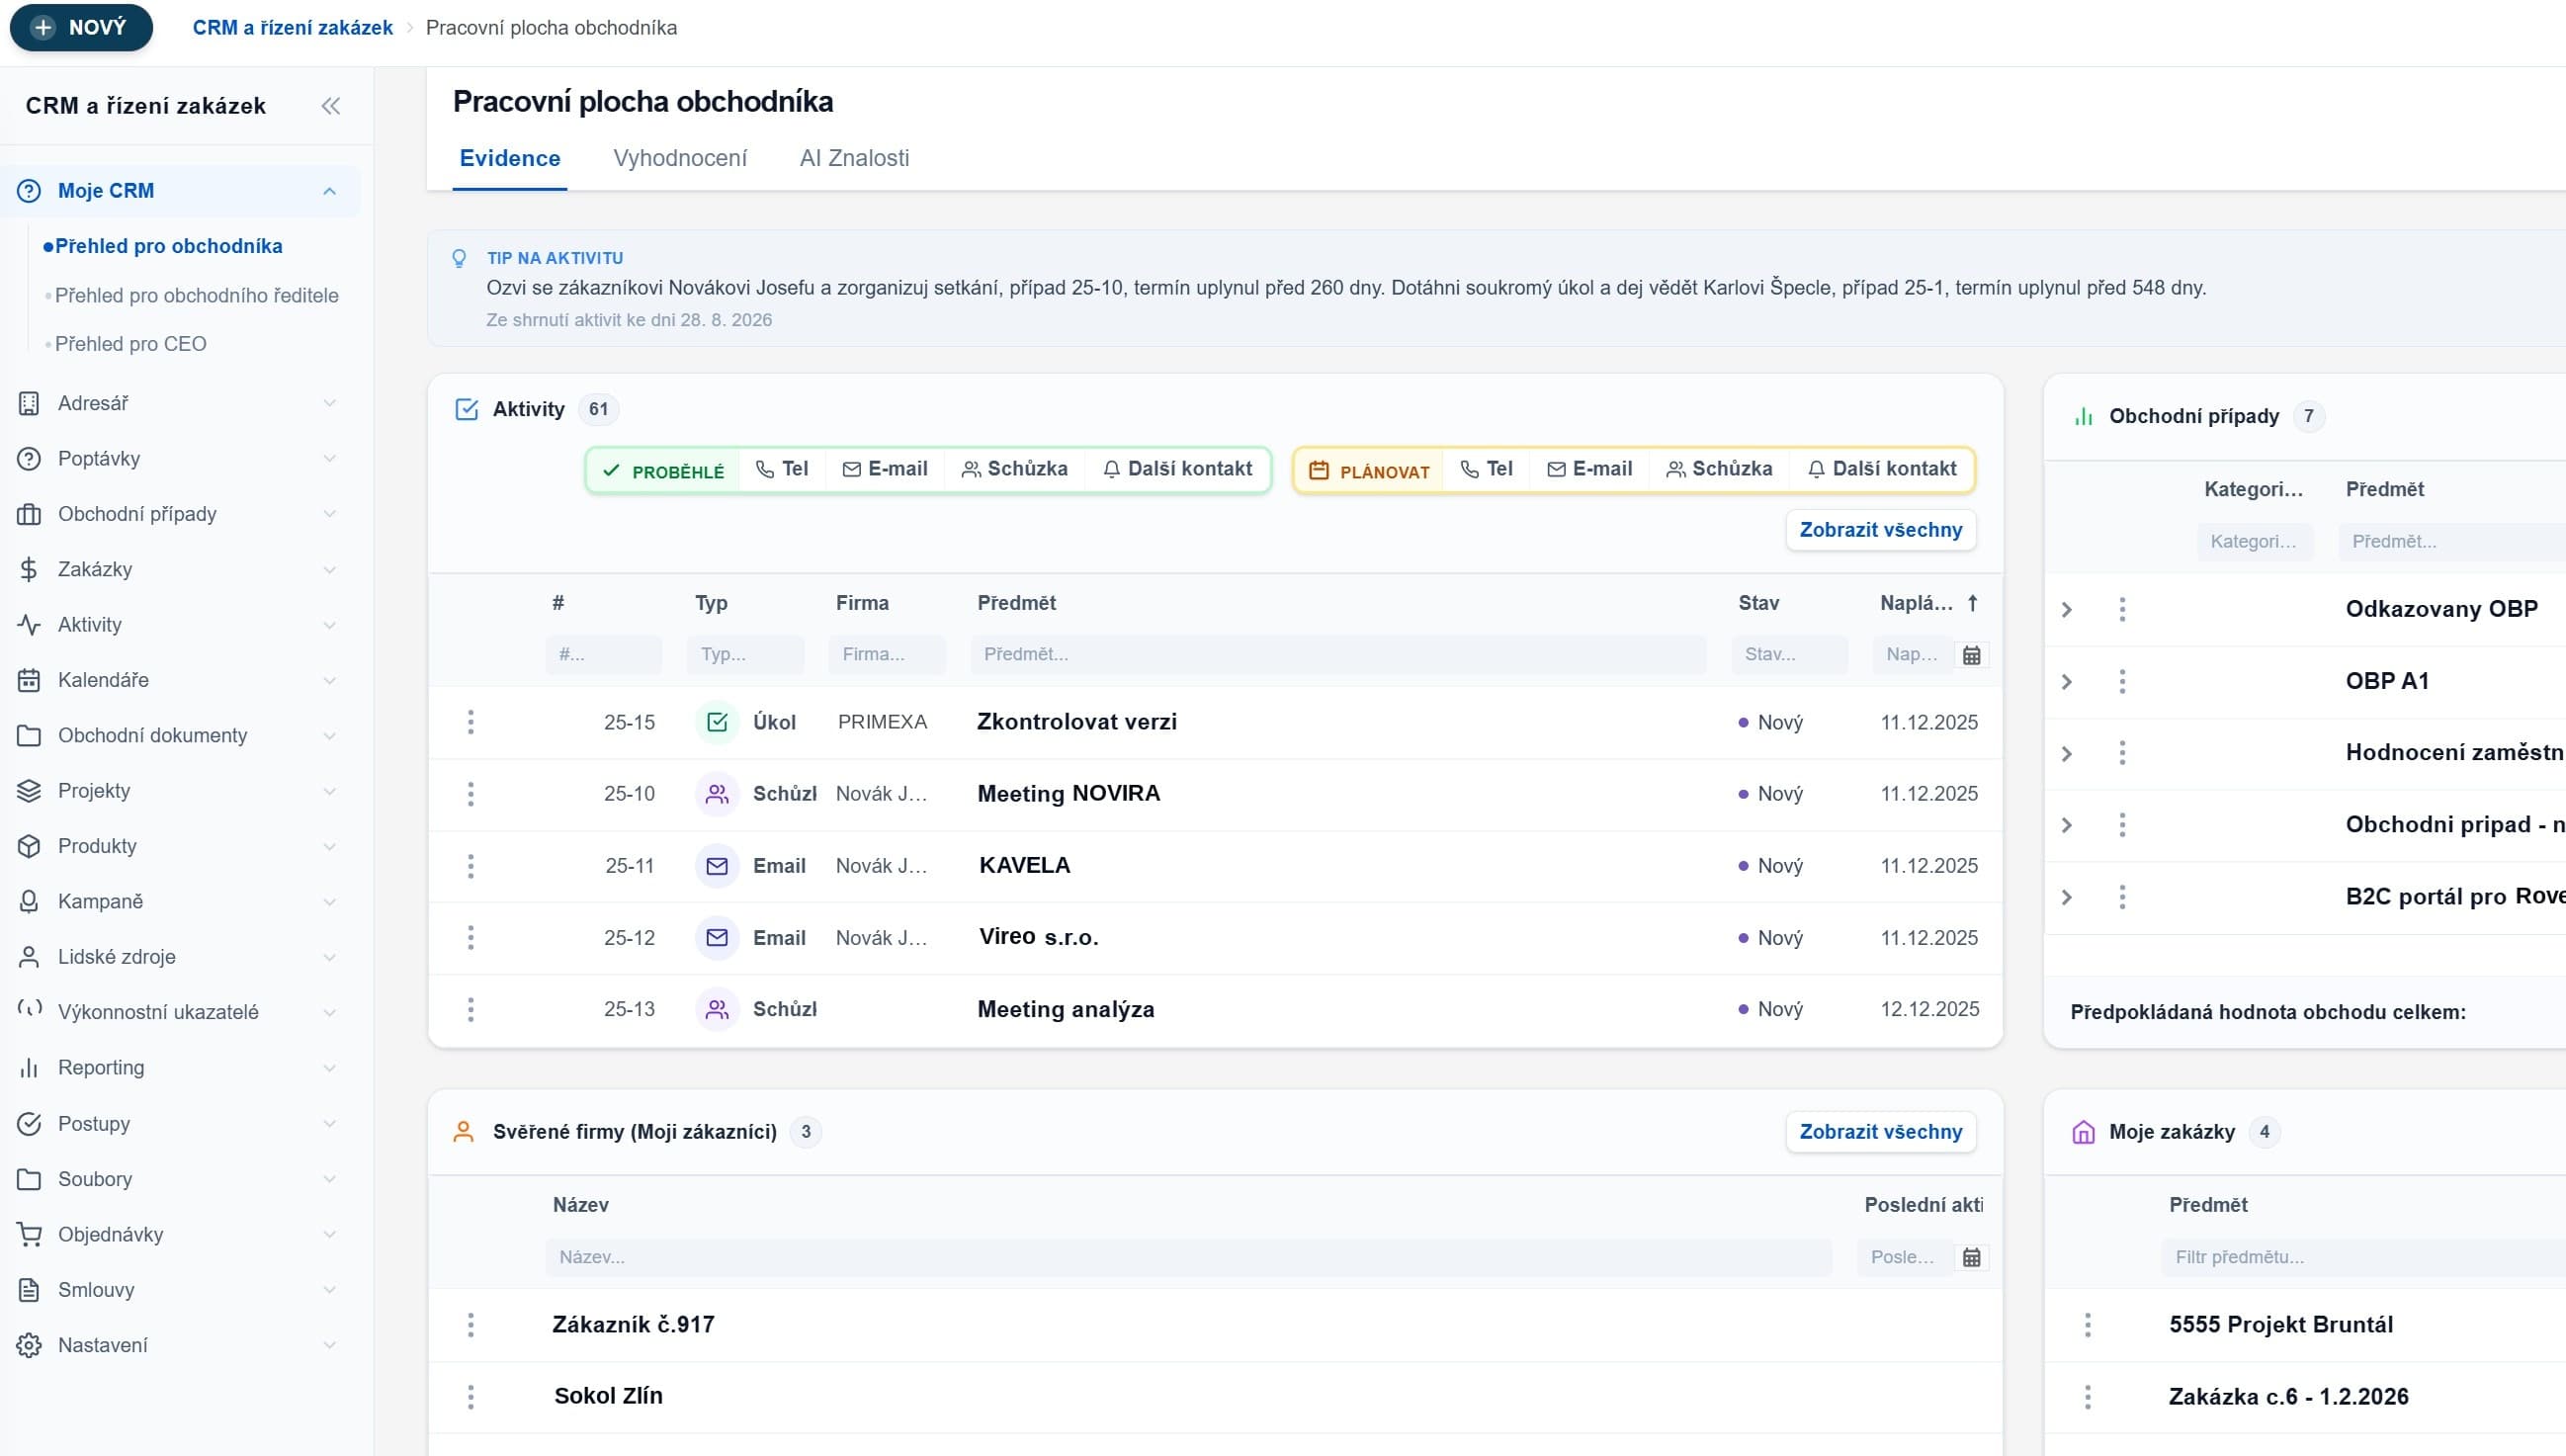Click the Název filter field in Svěřené firmy

(x=1188, y=1257)
